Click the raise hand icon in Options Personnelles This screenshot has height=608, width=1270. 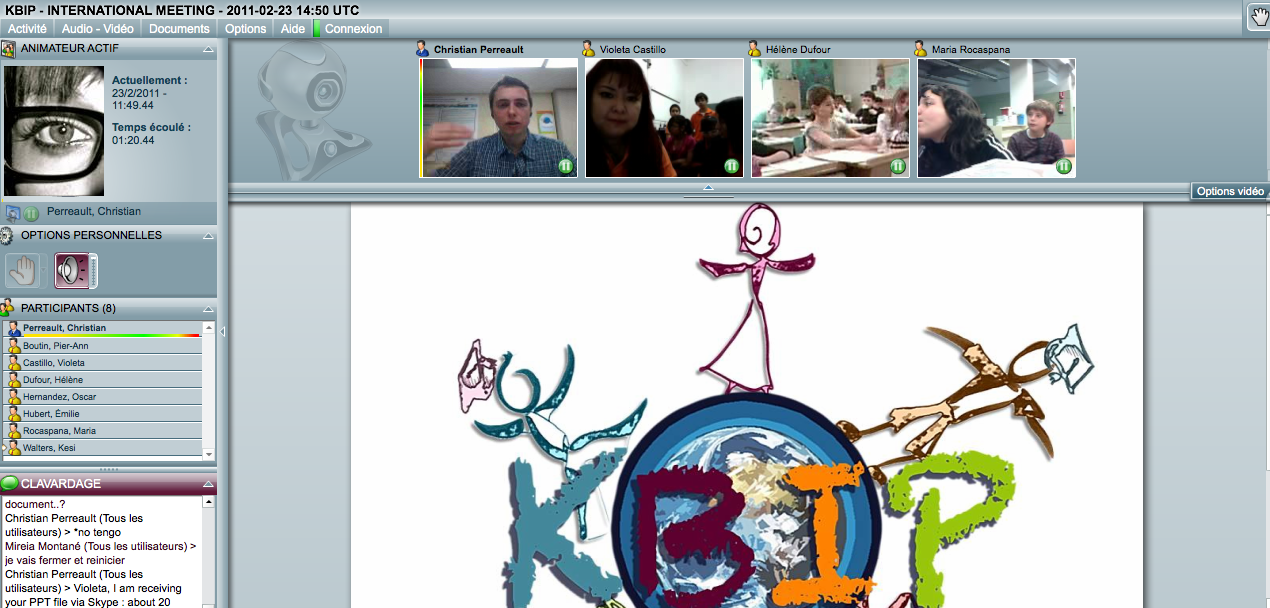click(22, 270)
